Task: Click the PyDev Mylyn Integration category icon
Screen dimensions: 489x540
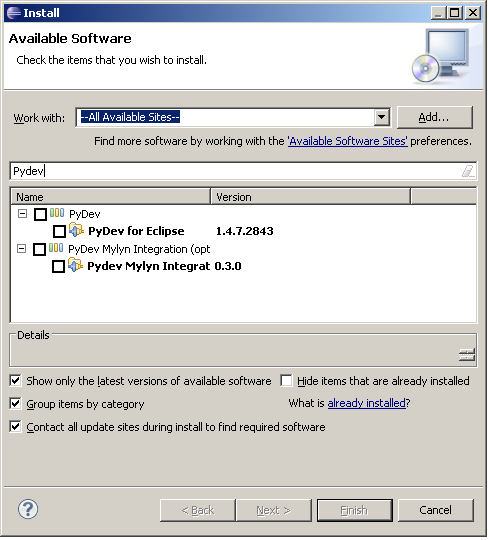Action: tap(56, 248)
